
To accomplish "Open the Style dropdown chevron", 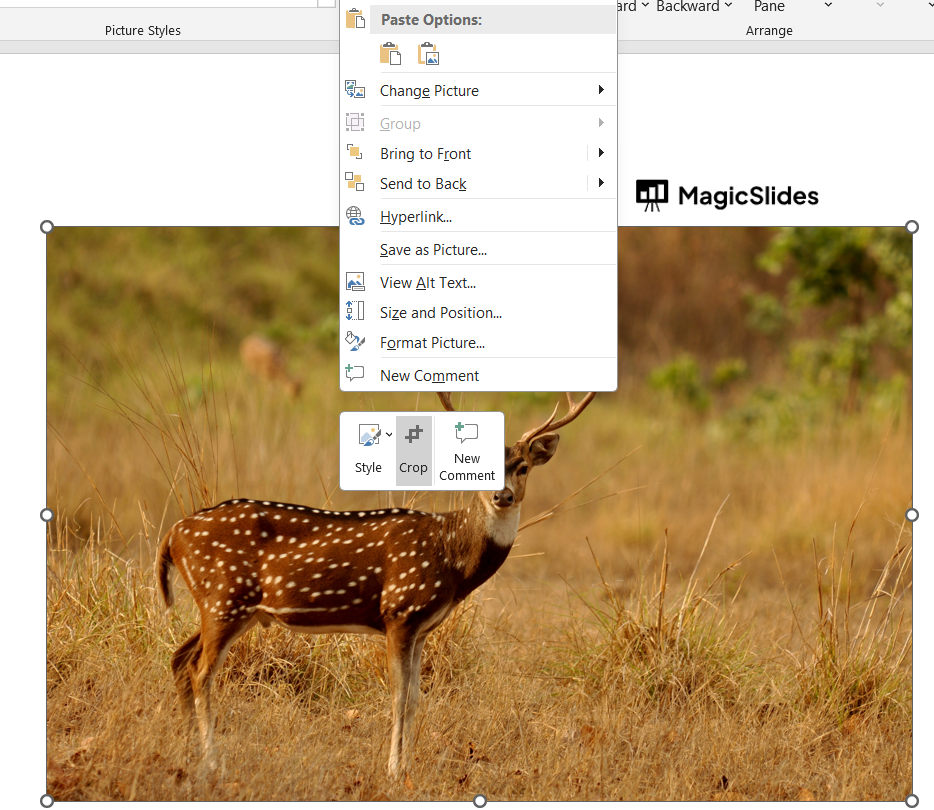I will 389,435.
